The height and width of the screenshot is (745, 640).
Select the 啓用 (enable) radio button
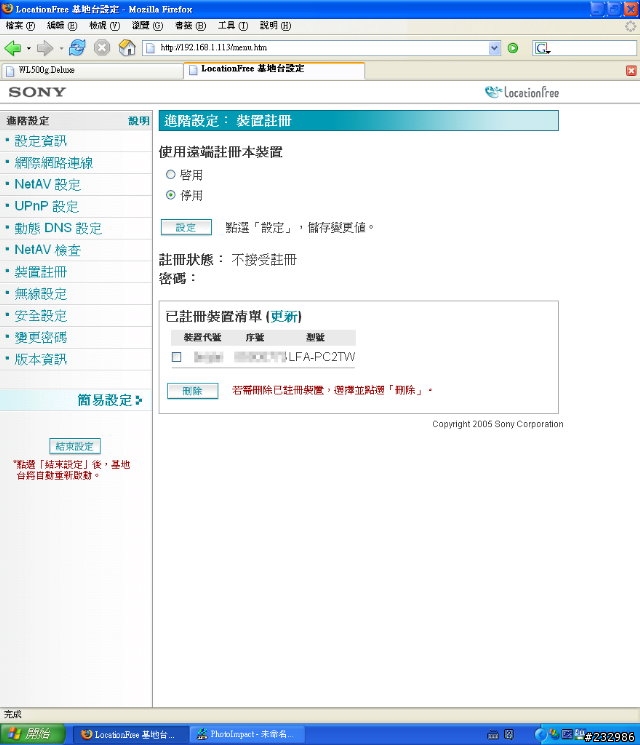[171, 174]
